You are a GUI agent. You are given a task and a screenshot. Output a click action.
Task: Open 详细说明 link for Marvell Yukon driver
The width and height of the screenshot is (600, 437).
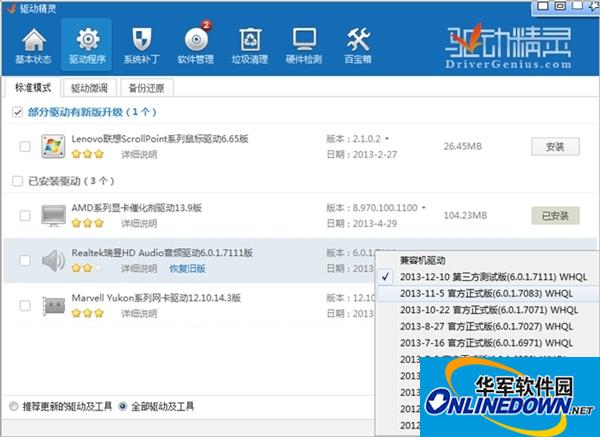click(139, 313)
